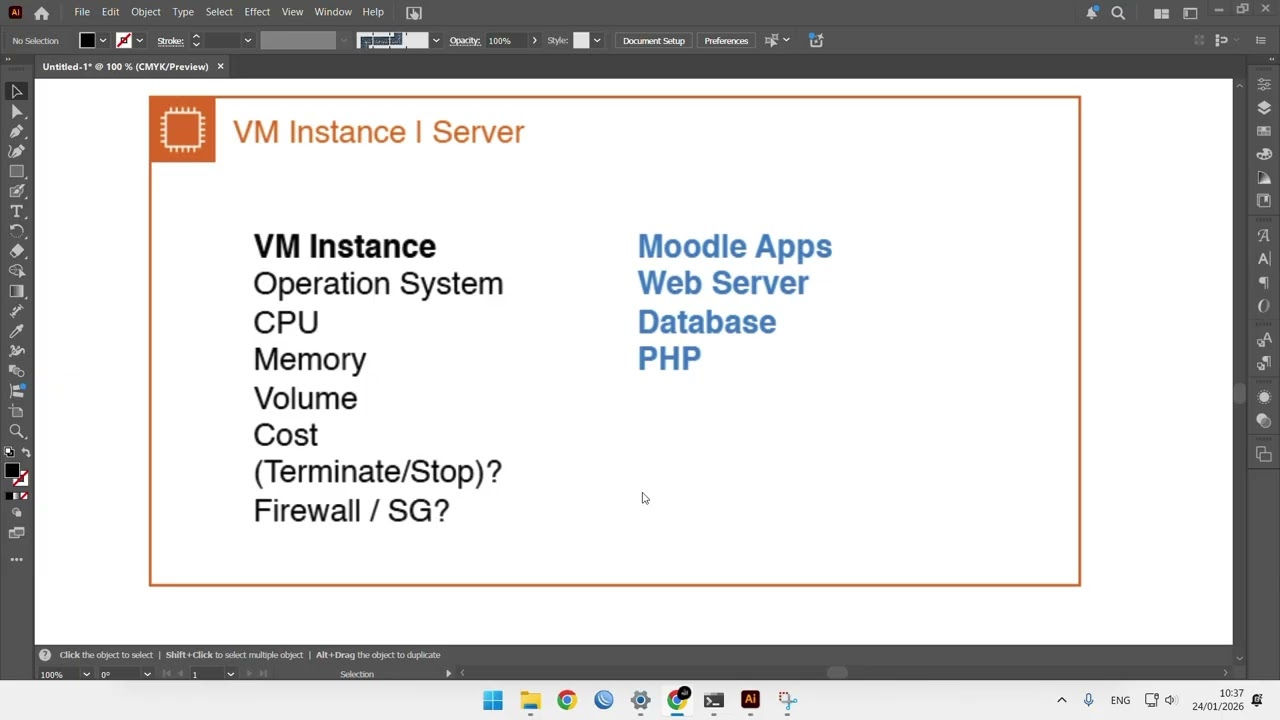Open the stroke color dropdown arrow

[139, 41]
